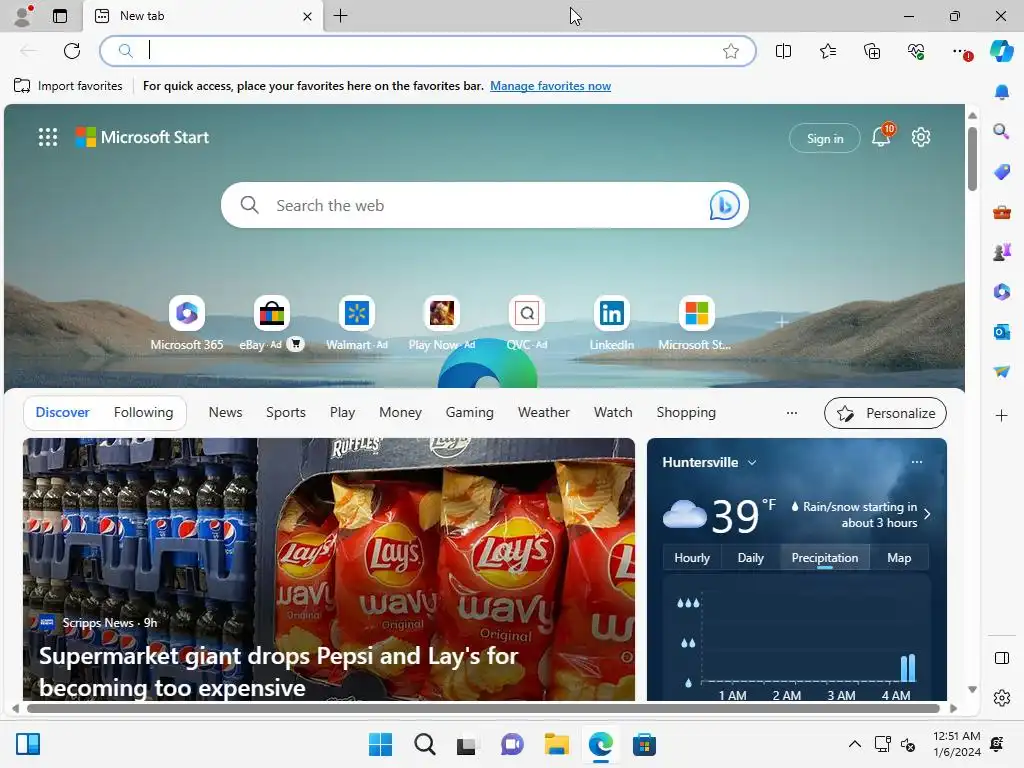Open Walmart quick link
Screen dimensions: 1024x768
tap(357, 323)
